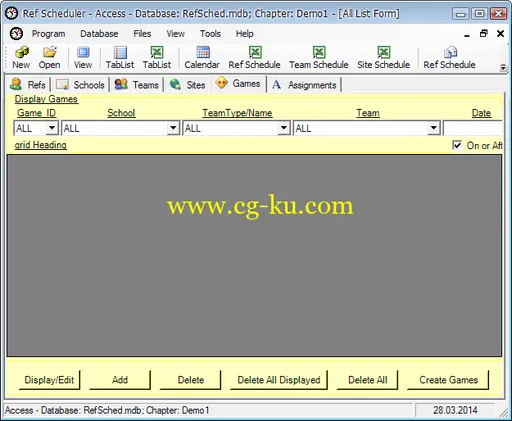512x421 pixels.
Task: Click the Display/Edit button
Action: [49, 380]
